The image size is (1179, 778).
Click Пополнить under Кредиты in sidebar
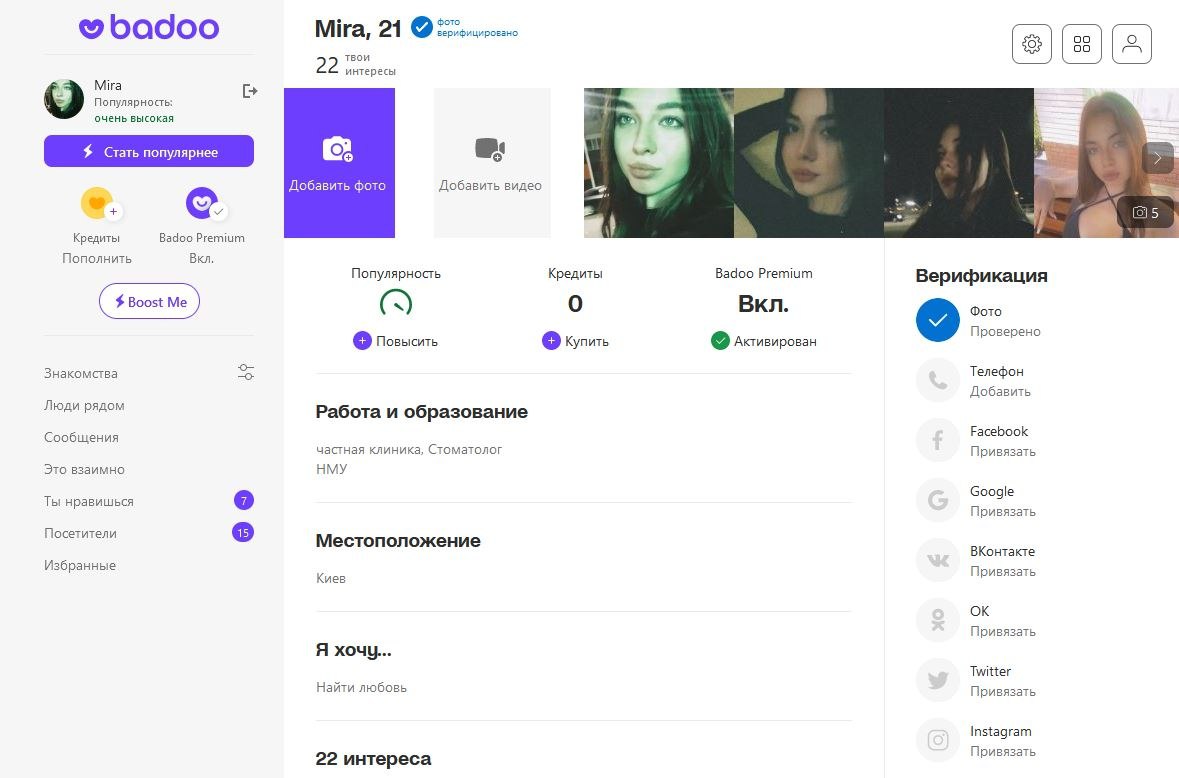(97, 259)
